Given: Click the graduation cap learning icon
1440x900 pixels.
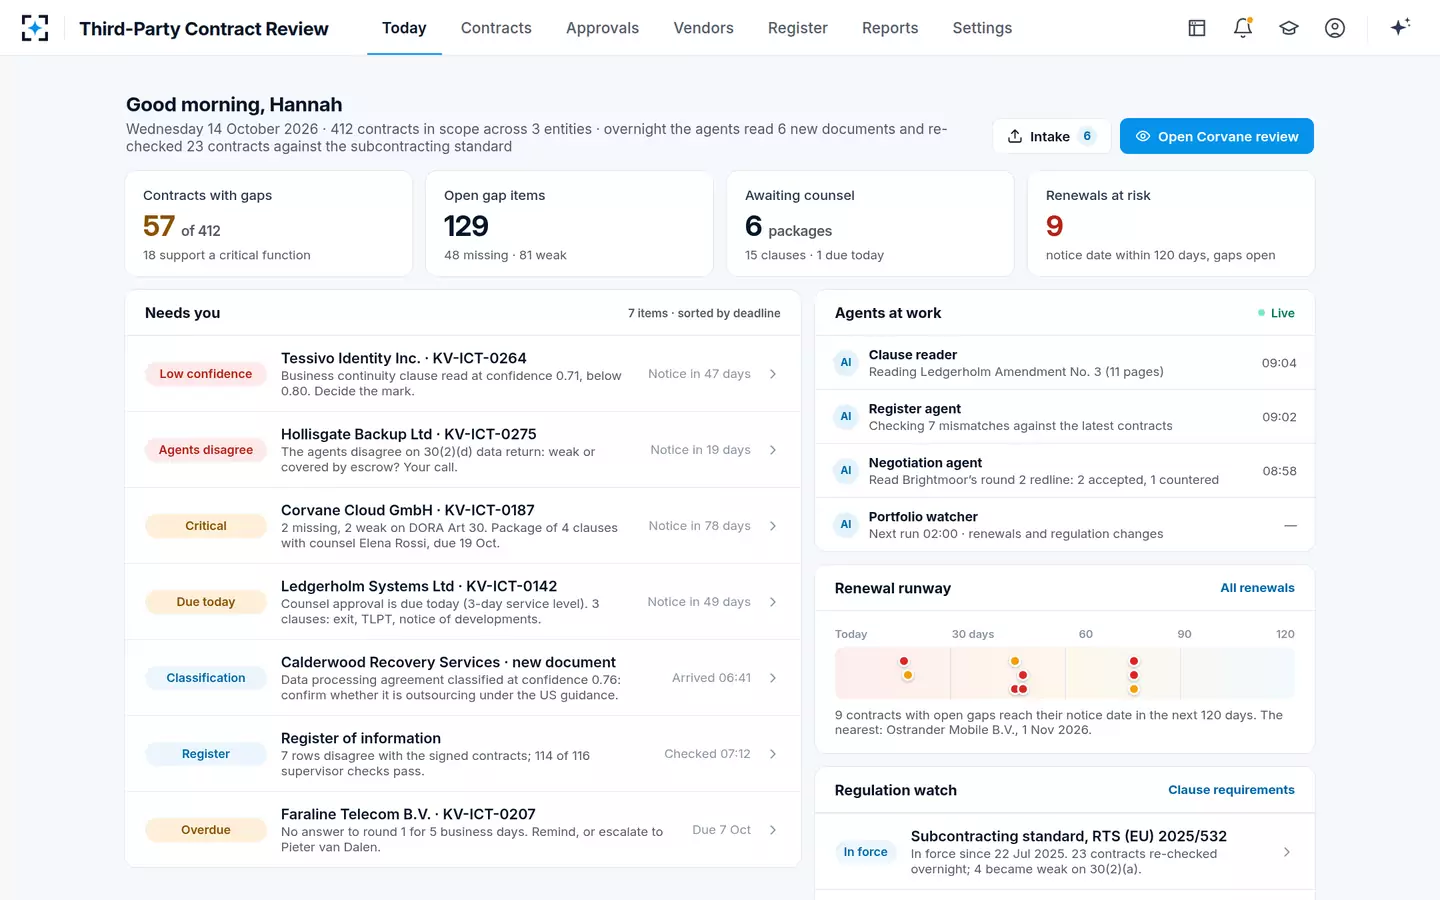Looking at the screenshot, I should pos(1289,28).
